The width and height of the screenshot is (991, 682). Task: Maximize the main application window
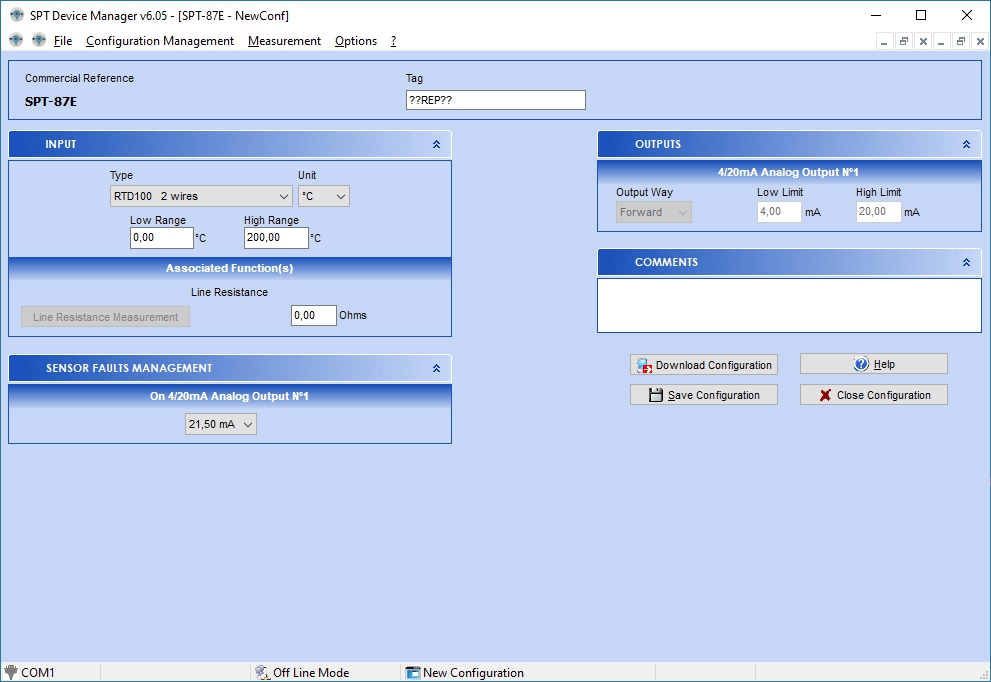click(921, 15)
